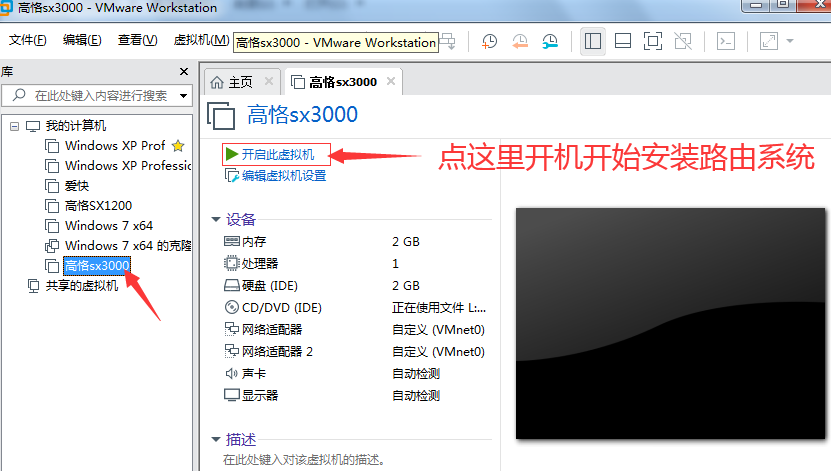Select Windows XP Professic VM entry

tap(128, 166)
